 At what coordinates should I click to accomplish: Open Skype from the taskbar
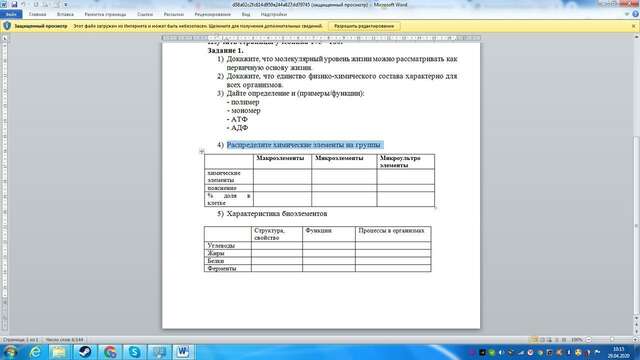point(134,351)
